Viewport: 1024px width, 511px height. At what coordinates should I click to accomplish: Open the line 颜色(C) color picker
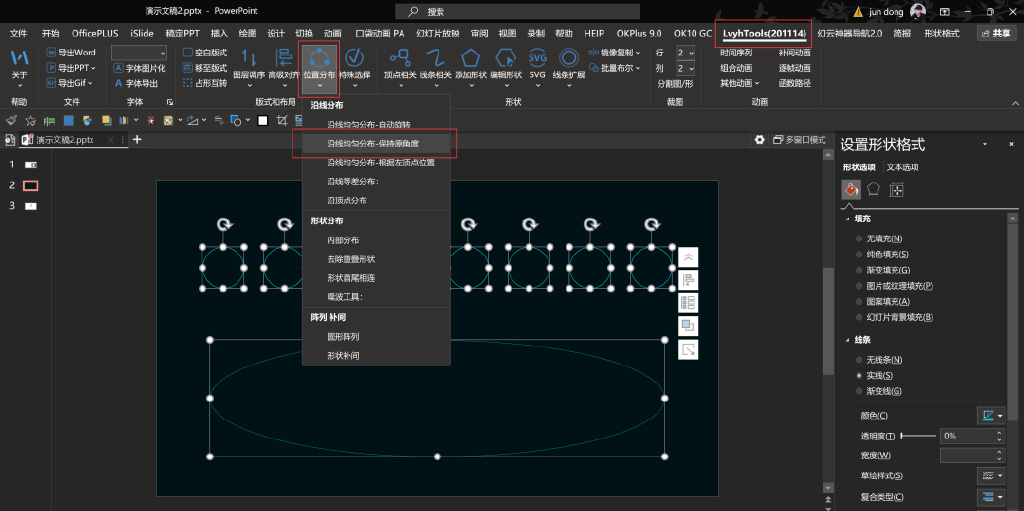(991, 415)
